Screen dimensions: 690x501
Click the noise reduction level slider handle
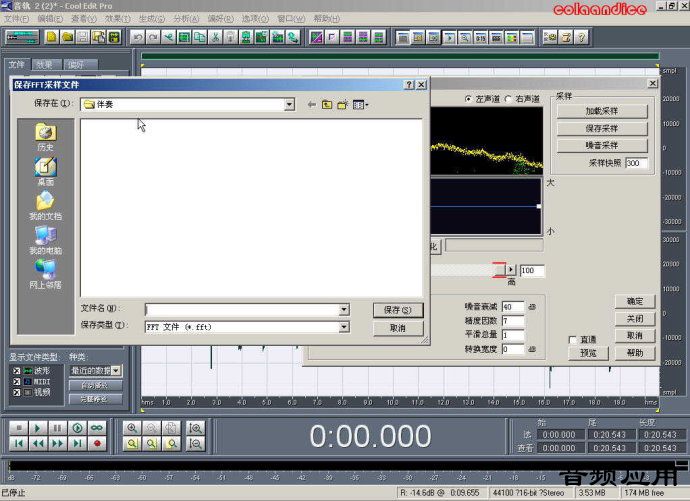pyautogui.click(x=499, y=270)
